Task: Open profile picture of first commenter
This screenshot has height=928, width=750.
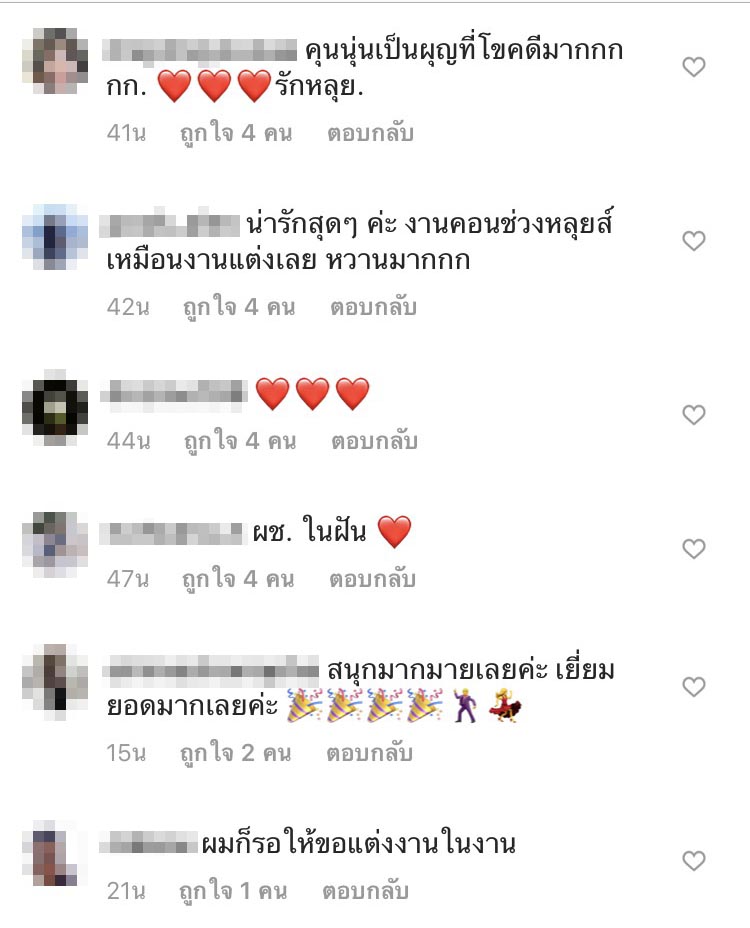Action: point(55,61)
